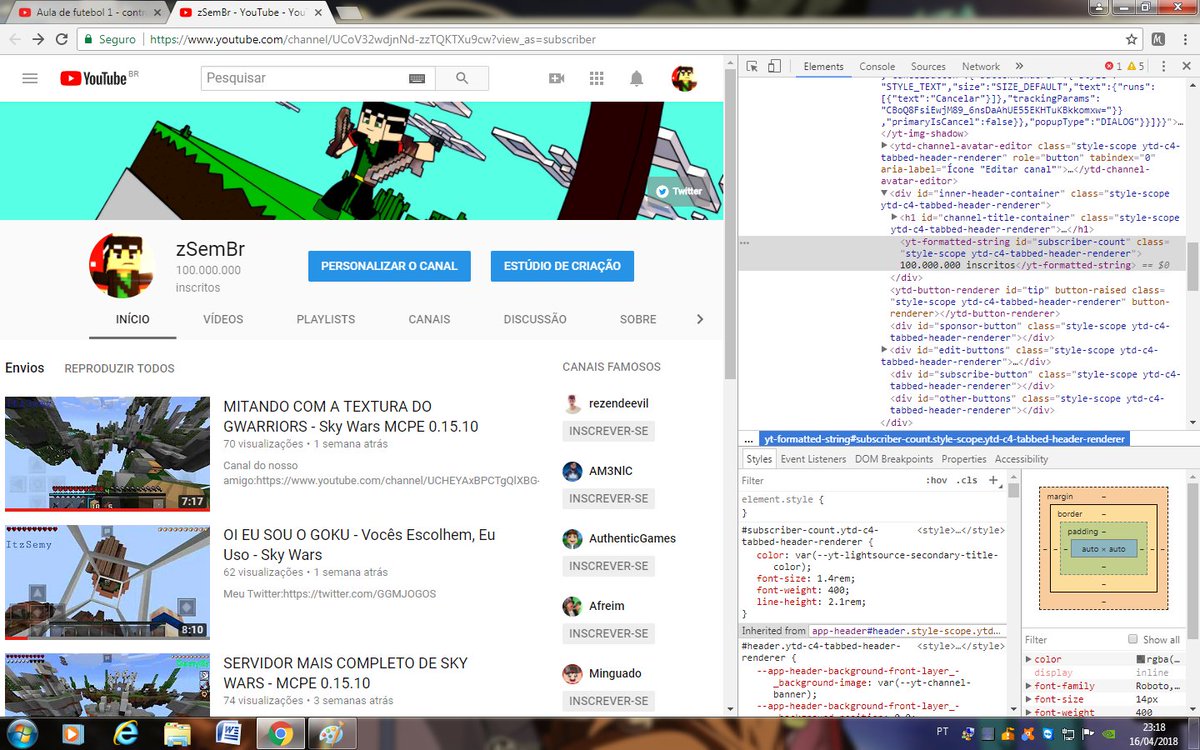Open the on-screen keyboard in the search box
1200x750 pixels.
417,78
